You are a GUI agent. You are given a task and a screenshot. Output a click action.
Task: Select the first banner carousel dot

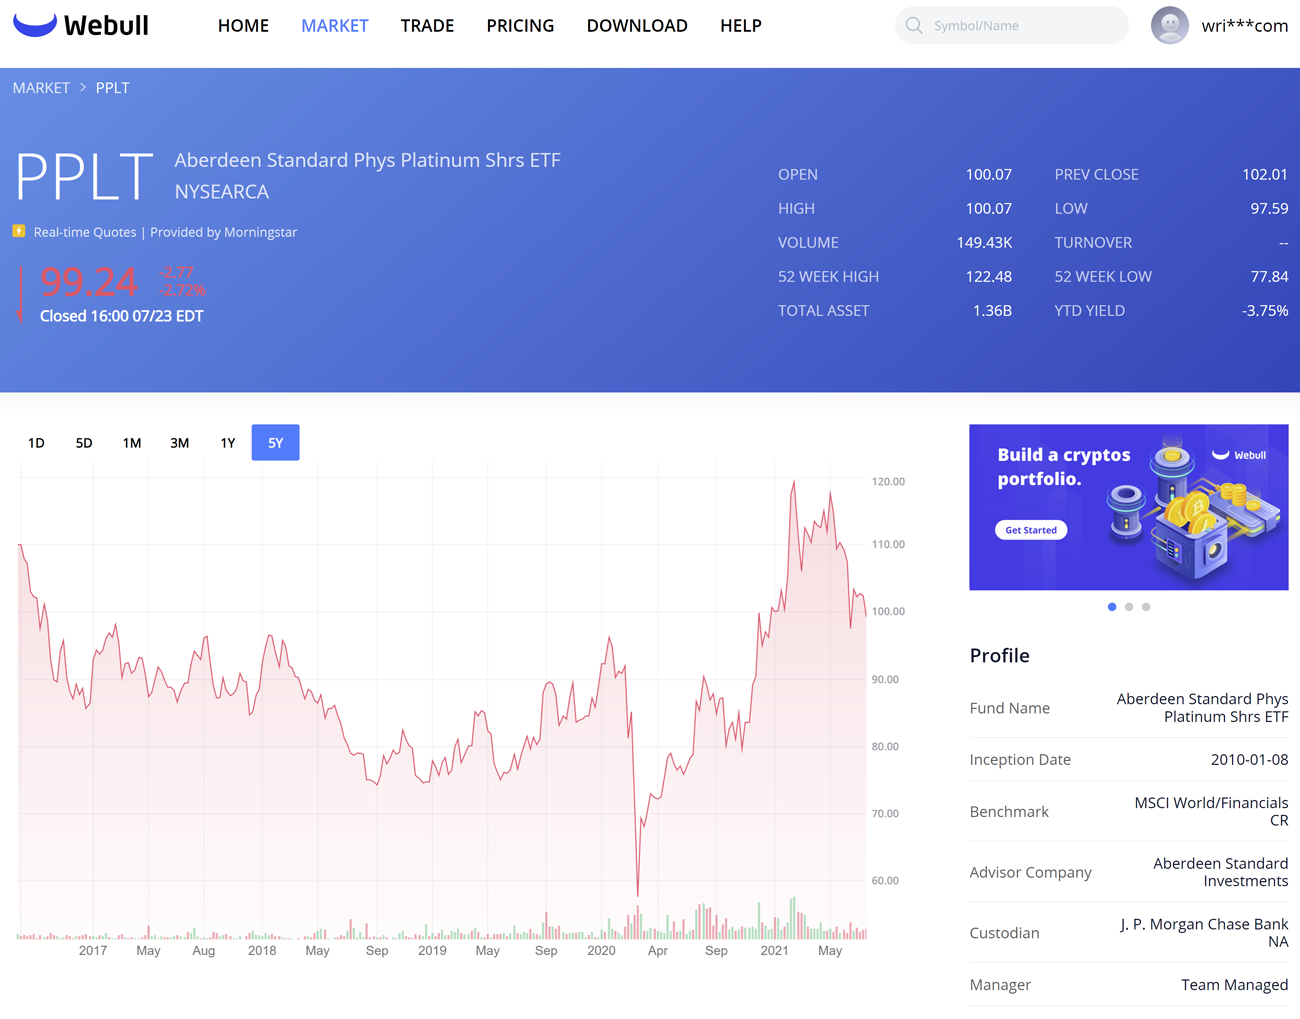point(1112,607)
